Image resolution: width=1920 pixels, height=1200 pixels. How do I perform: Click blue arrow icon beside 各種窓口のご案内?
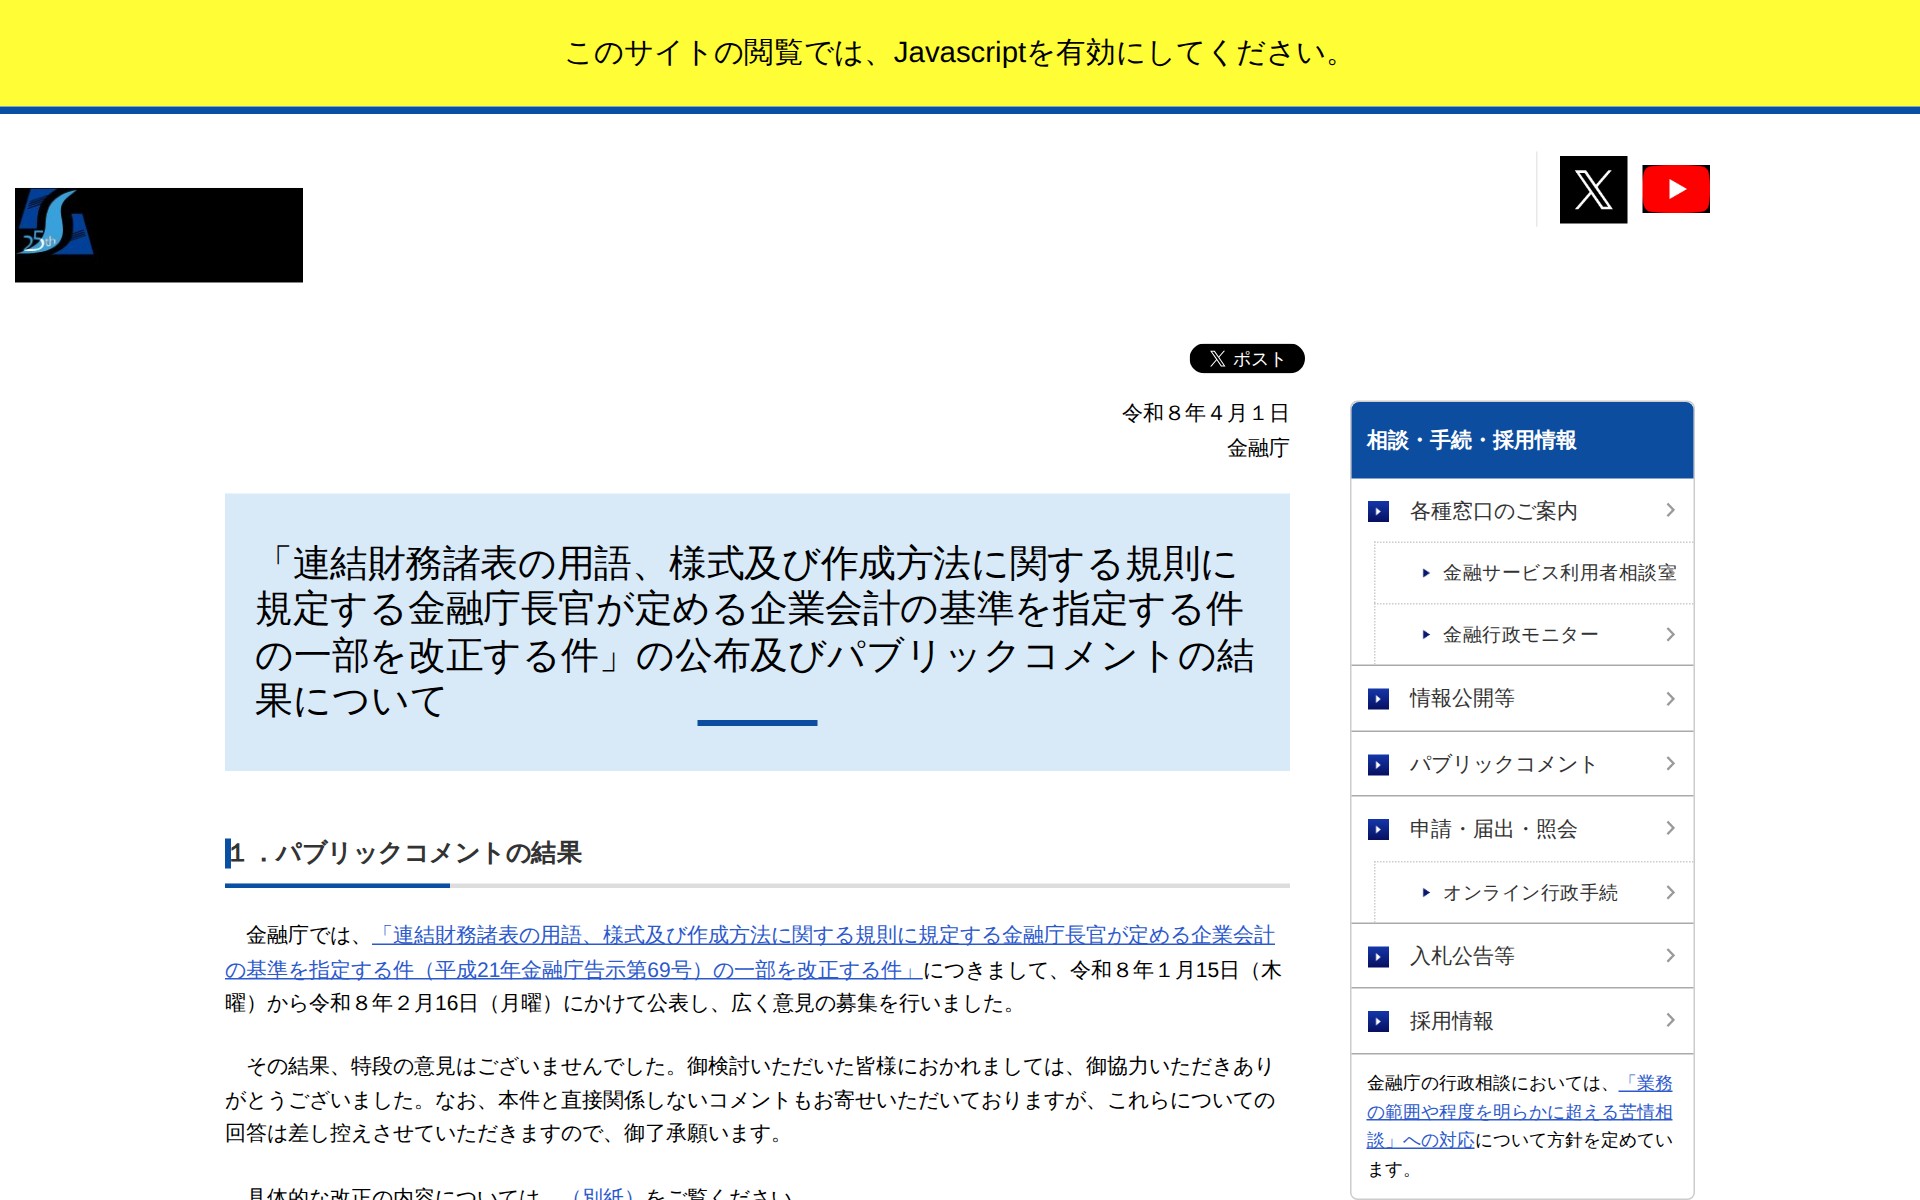pyautogui.click(x=1378, y=511)
